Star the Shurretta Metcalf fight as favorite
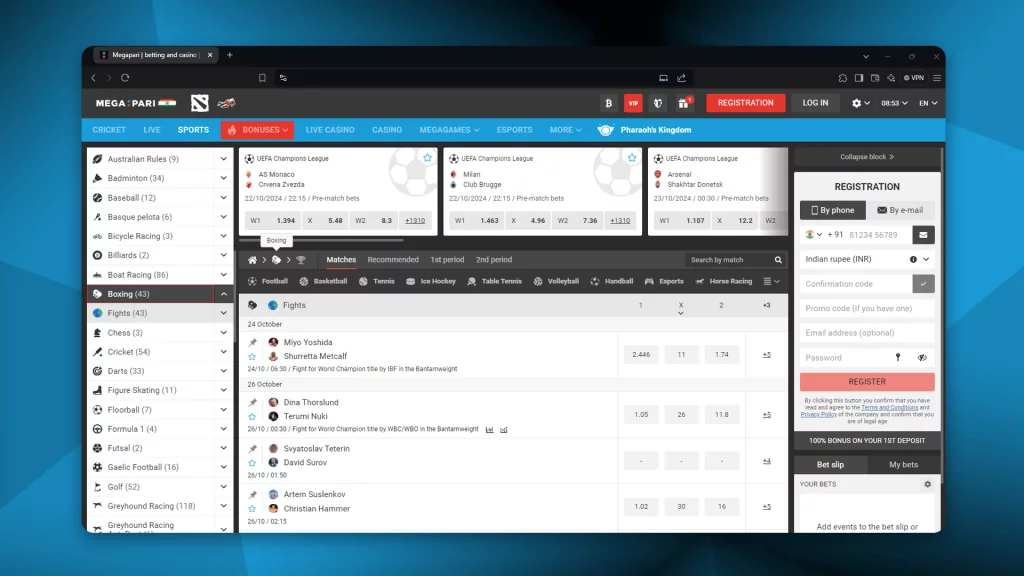Viewport: 1024px width, 576px height. pyautogui.click(x=252, y=357)
